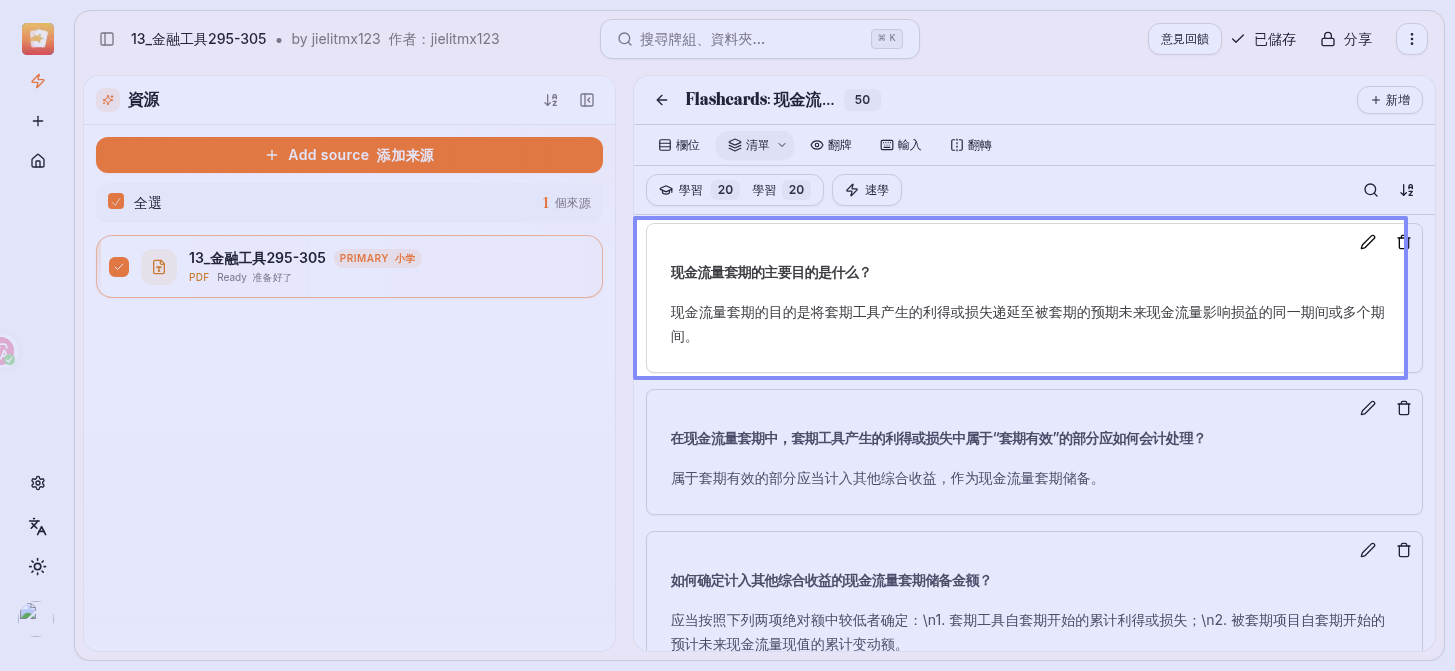The width and height of the screenshot is (1455, 671).
Task: Open settings gear in left sidebar
Action: pos(38,483)
